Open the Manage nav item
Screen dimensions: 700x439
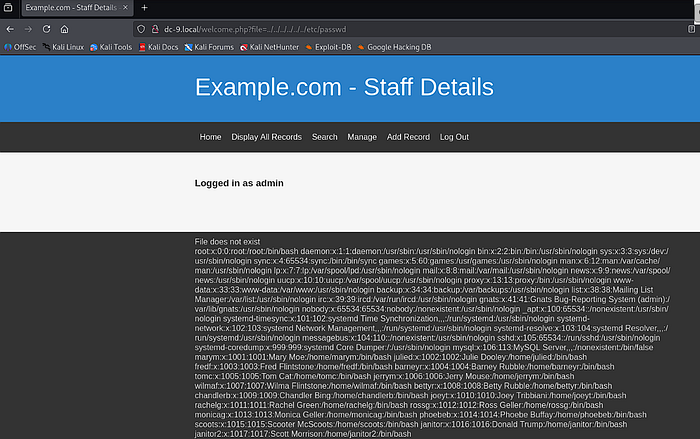pos(362,137)
